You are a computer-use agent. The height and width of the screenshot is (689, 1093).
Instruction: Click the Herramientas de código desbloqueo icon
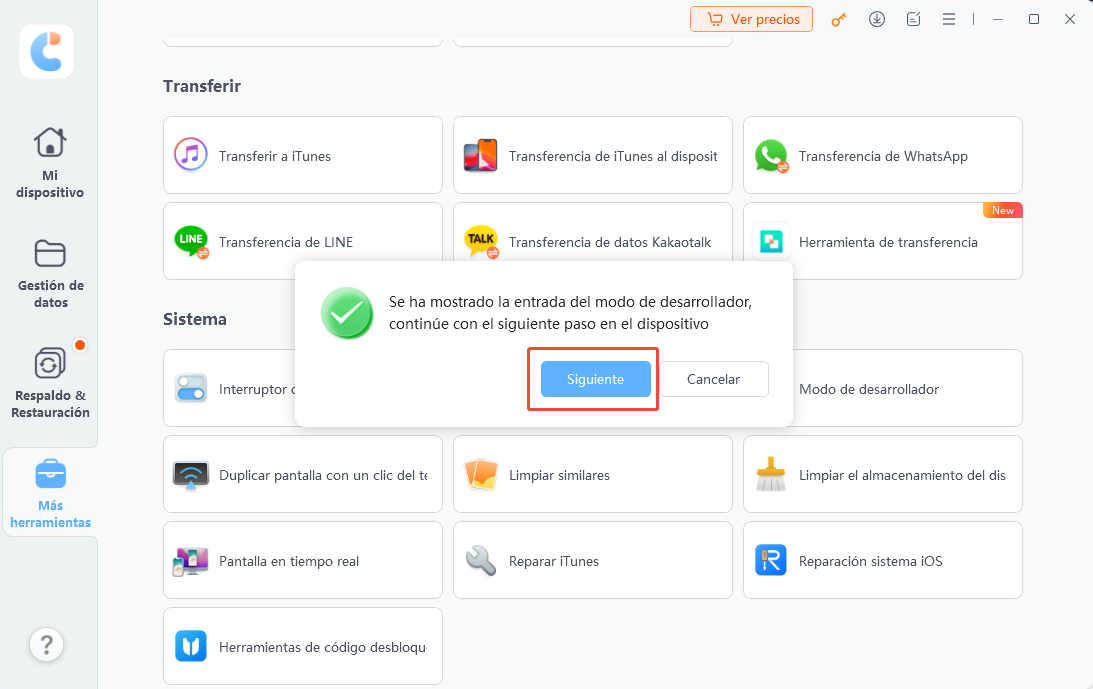click(x=190, y=646)
